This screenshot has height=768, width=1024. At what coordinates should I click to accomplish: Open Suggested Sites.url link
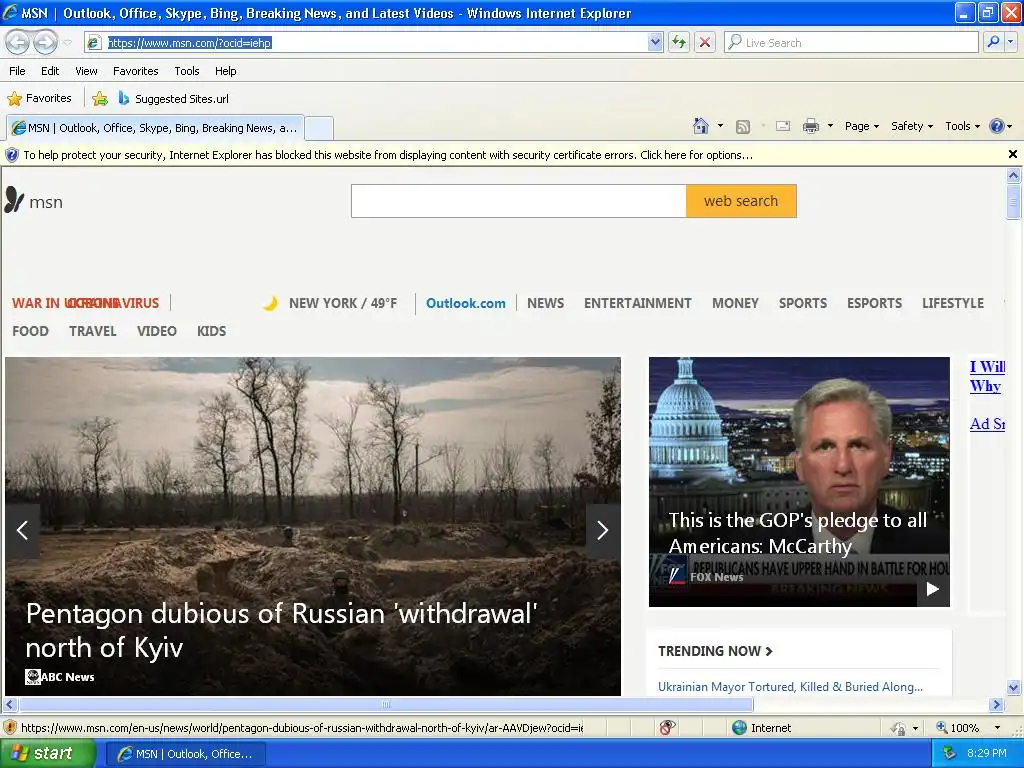[x=173, y=99]
